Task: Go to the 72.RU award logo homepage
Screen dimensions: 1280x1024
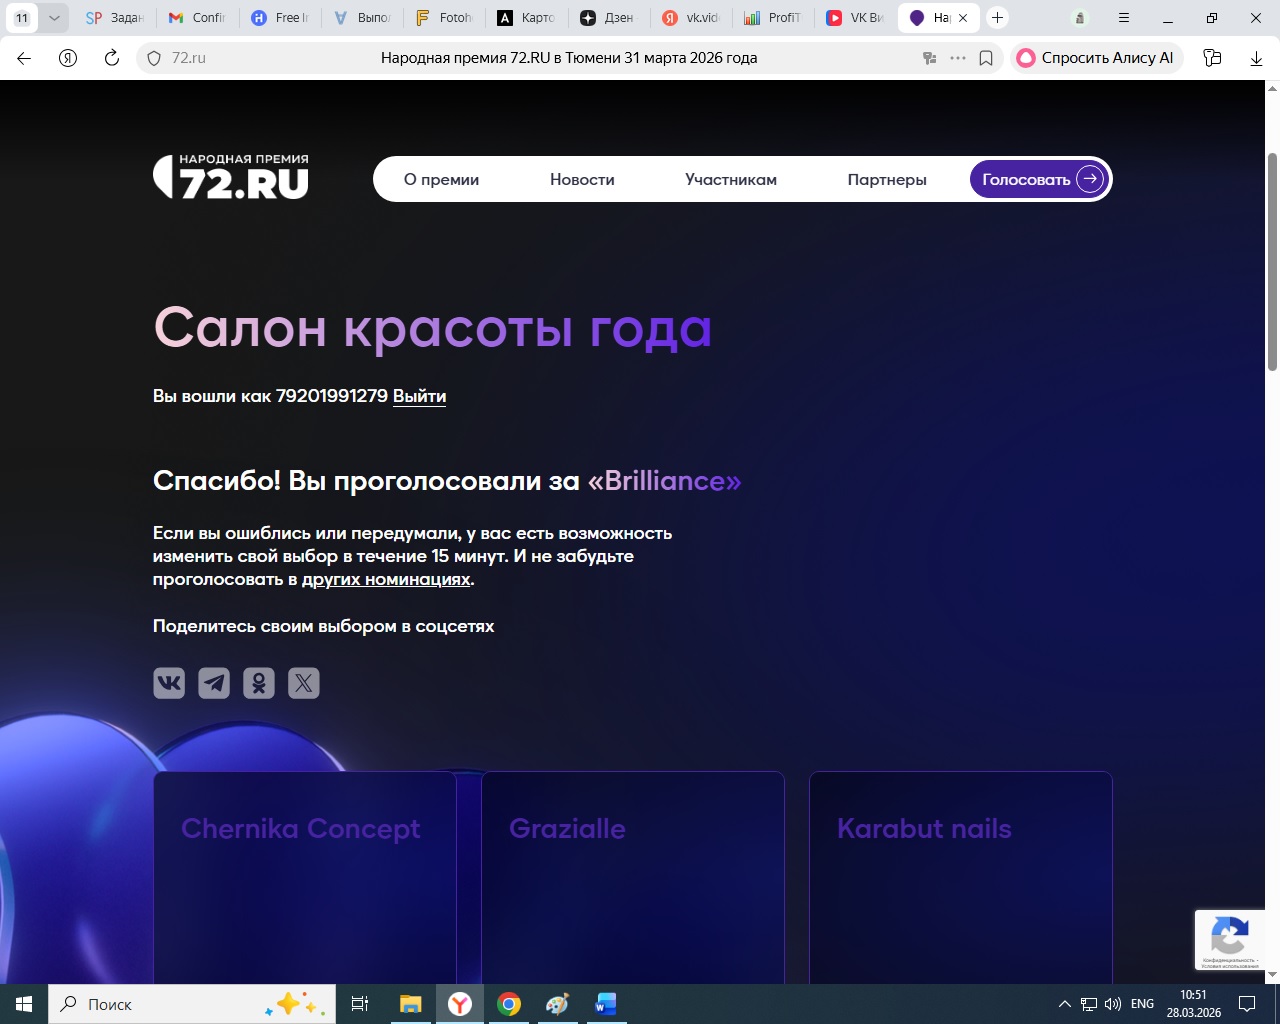Action: click(x=231, y=177)
